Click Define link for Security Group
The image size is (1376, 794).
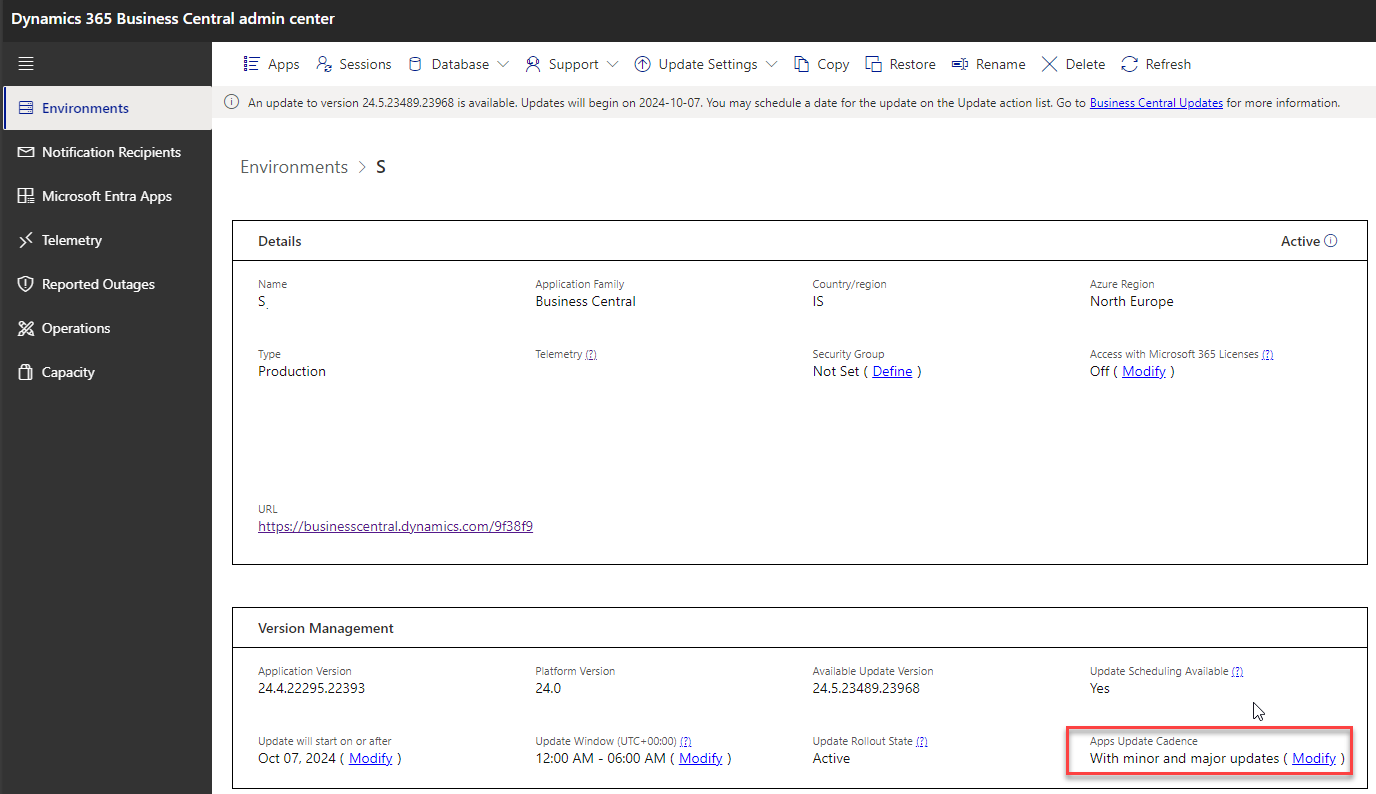pyautogui.click(x=892, y=371)
